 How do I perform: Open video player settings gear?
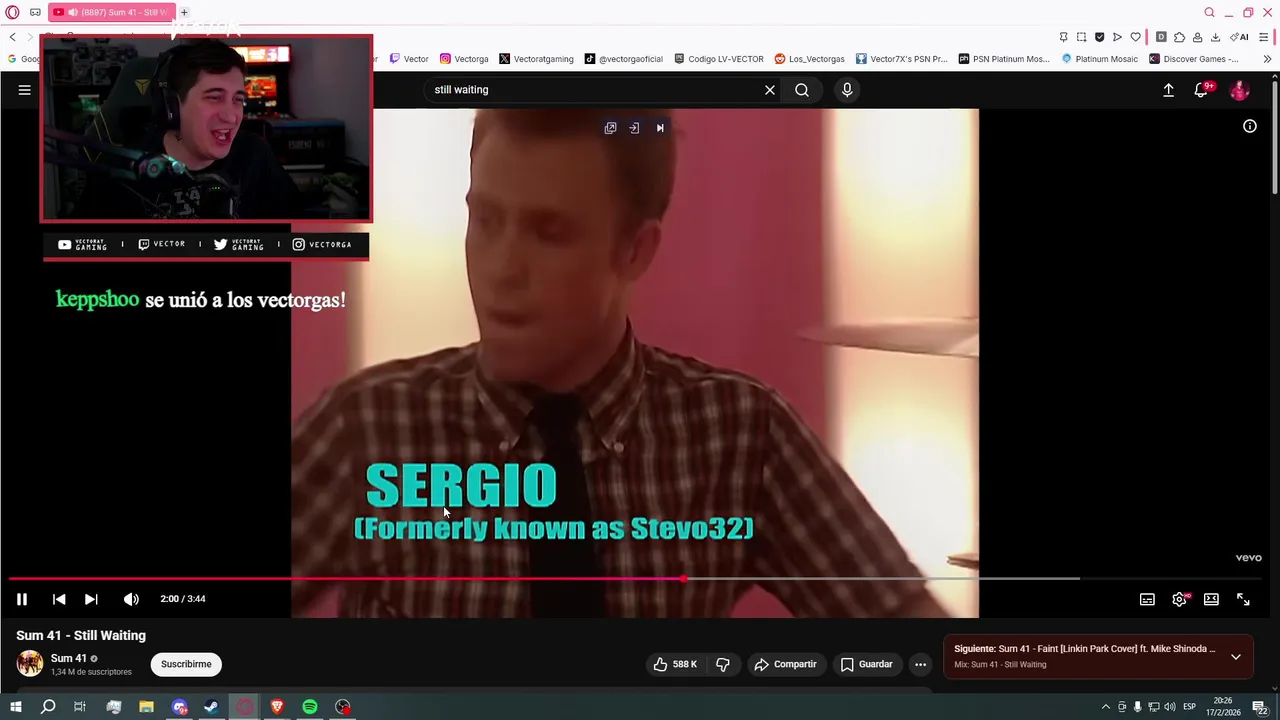click(x=1179, y=599)
